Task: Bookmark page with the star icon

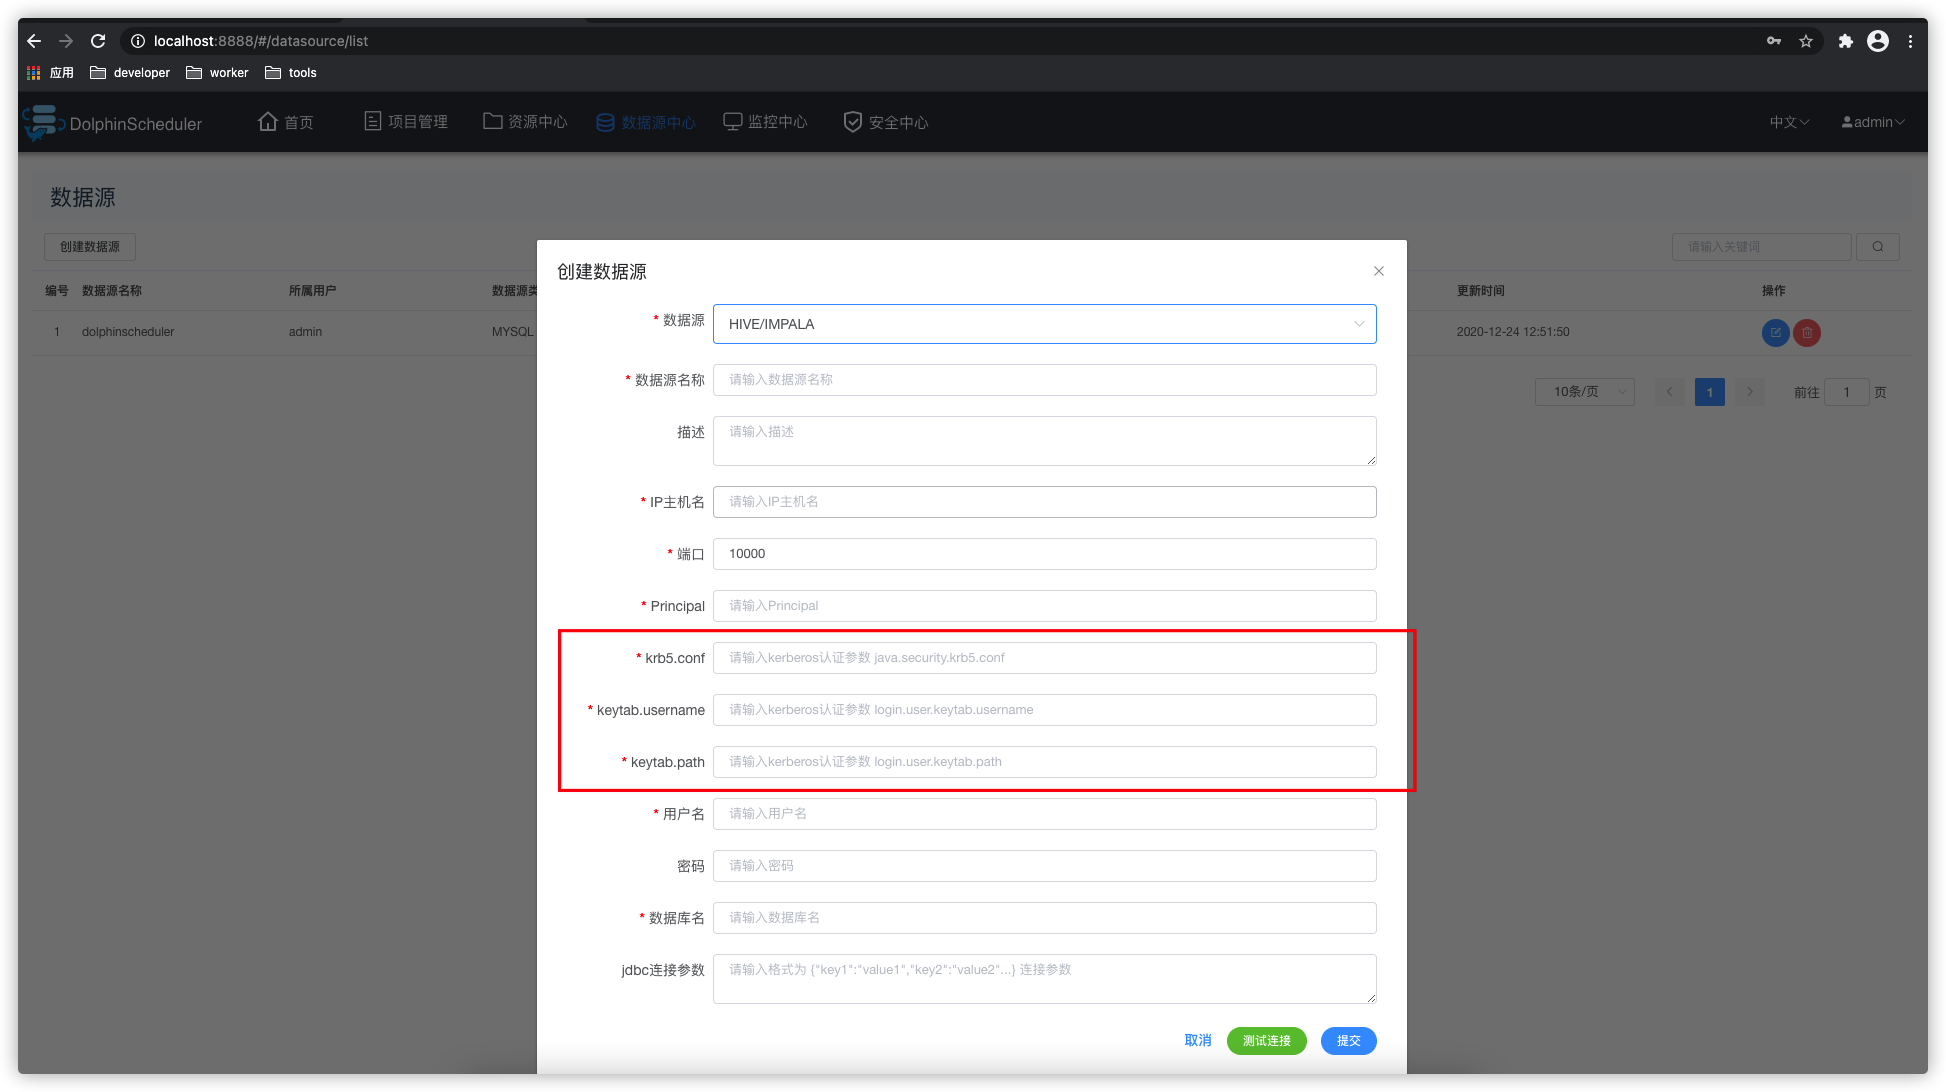Action: tap(1805, 41)
